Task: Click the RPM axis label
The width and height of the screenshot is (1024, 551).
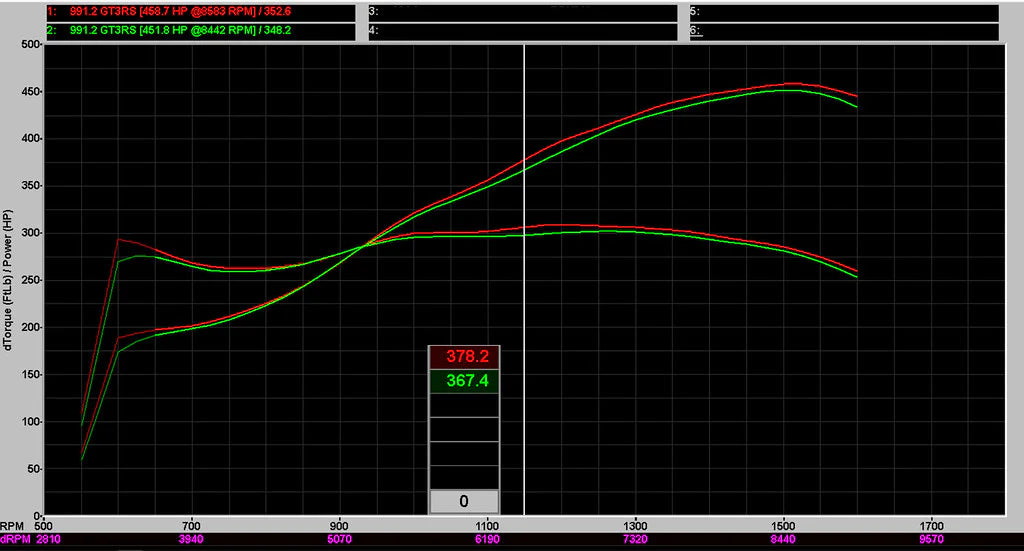Action: pos(12,524)
